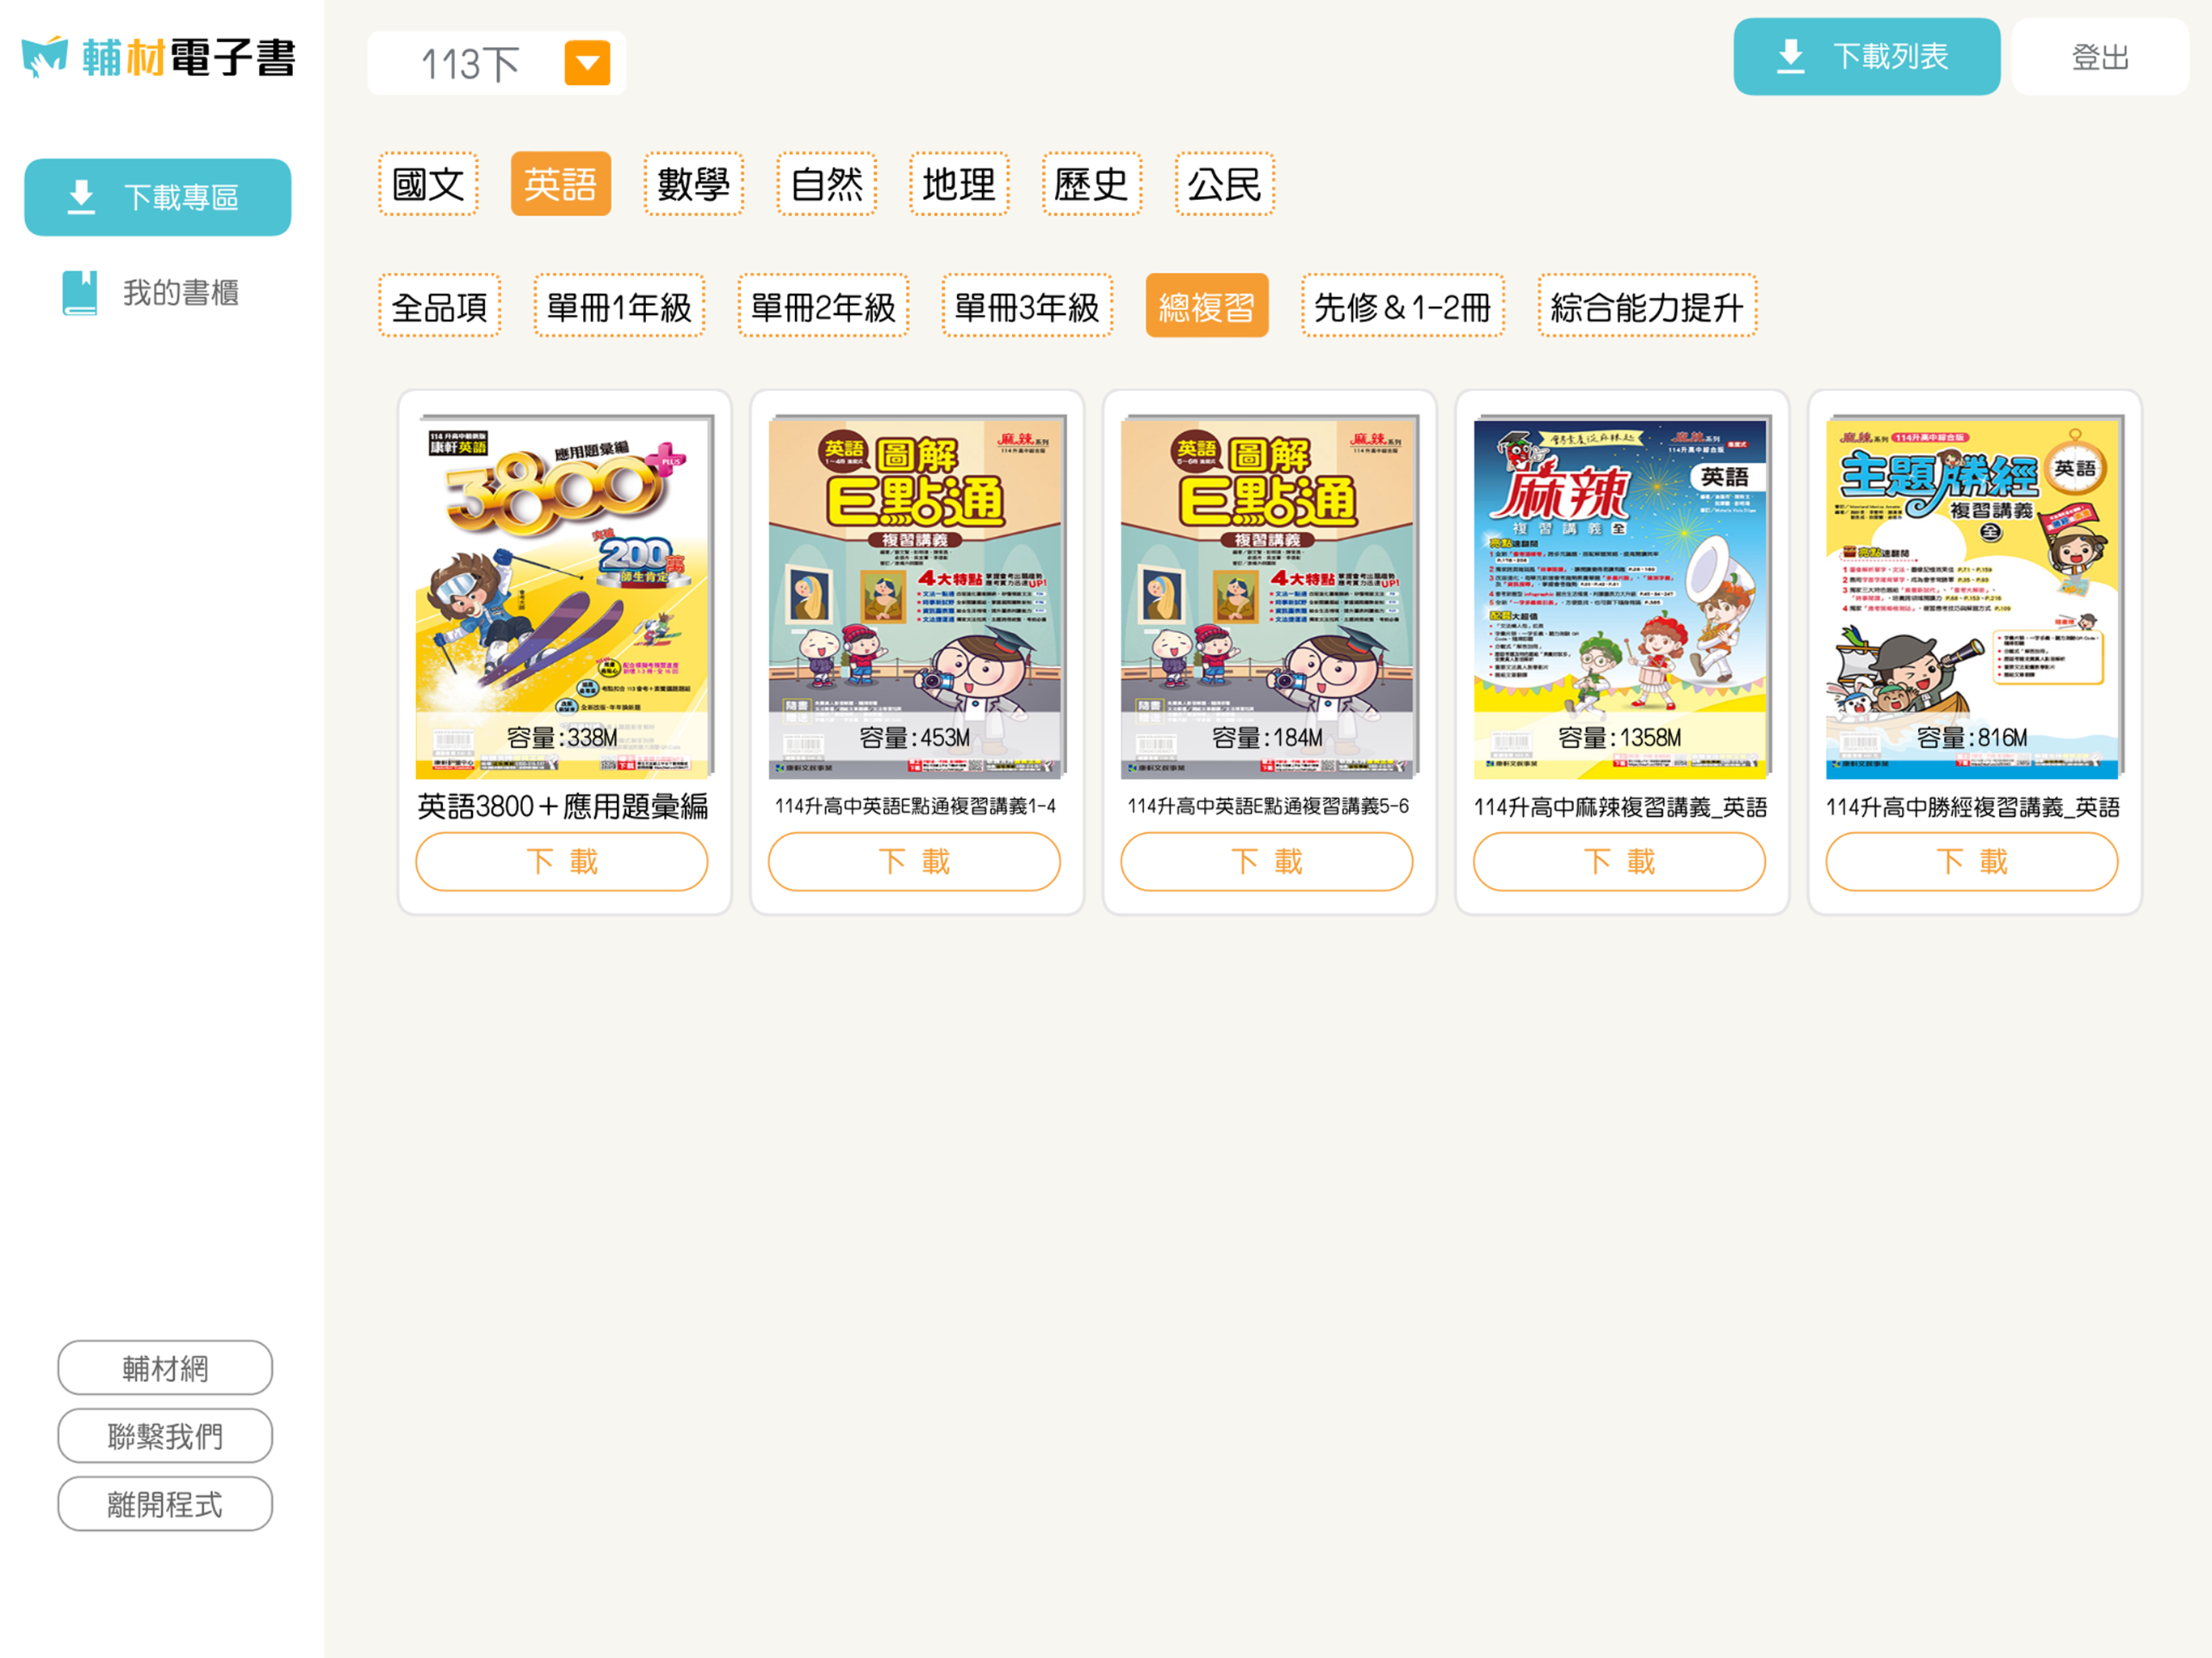This screenshot has width=2212, height=1658.
Task: Click the 麻辣 英語 cover thumbnail
Action: 1622,596
